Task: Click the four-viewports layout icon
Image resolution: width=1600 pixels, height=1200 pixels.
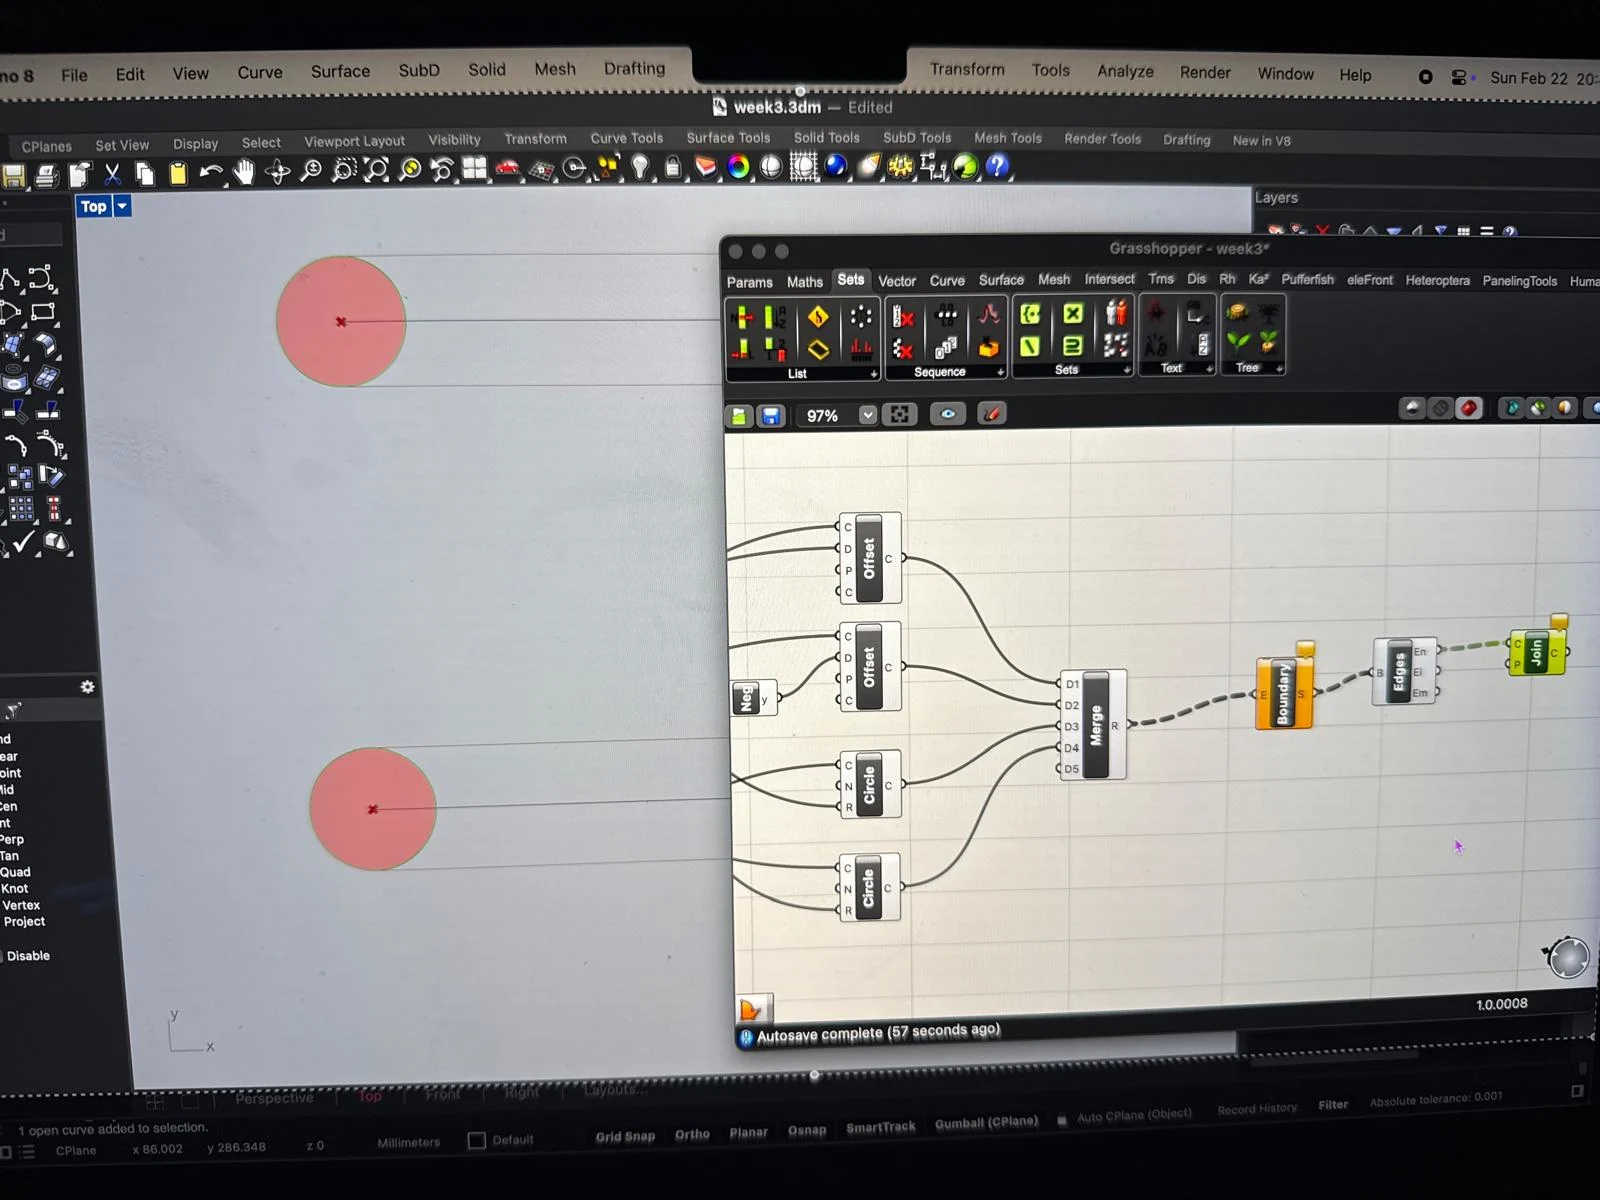Action: [x=474, y=169]
